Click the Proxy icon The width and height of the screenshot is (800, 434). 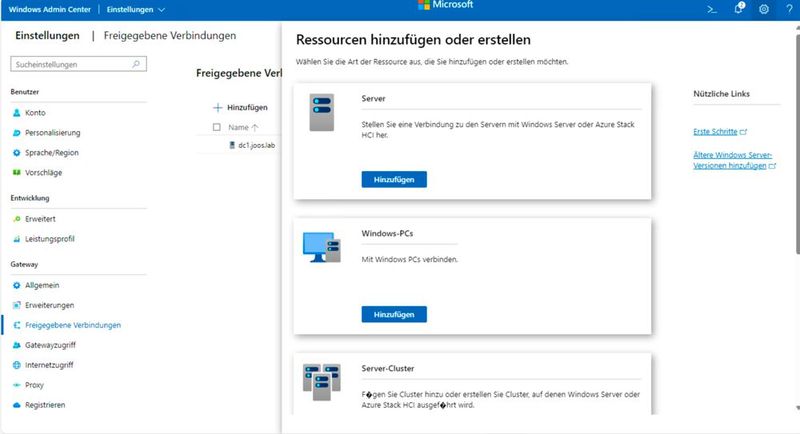(x=16, y=385)
